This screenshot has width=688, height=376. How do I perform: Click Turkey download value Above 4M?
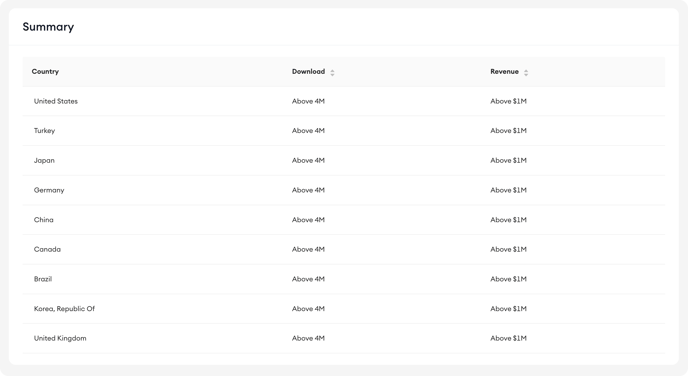pyautogui.click(x=308, y=131)
